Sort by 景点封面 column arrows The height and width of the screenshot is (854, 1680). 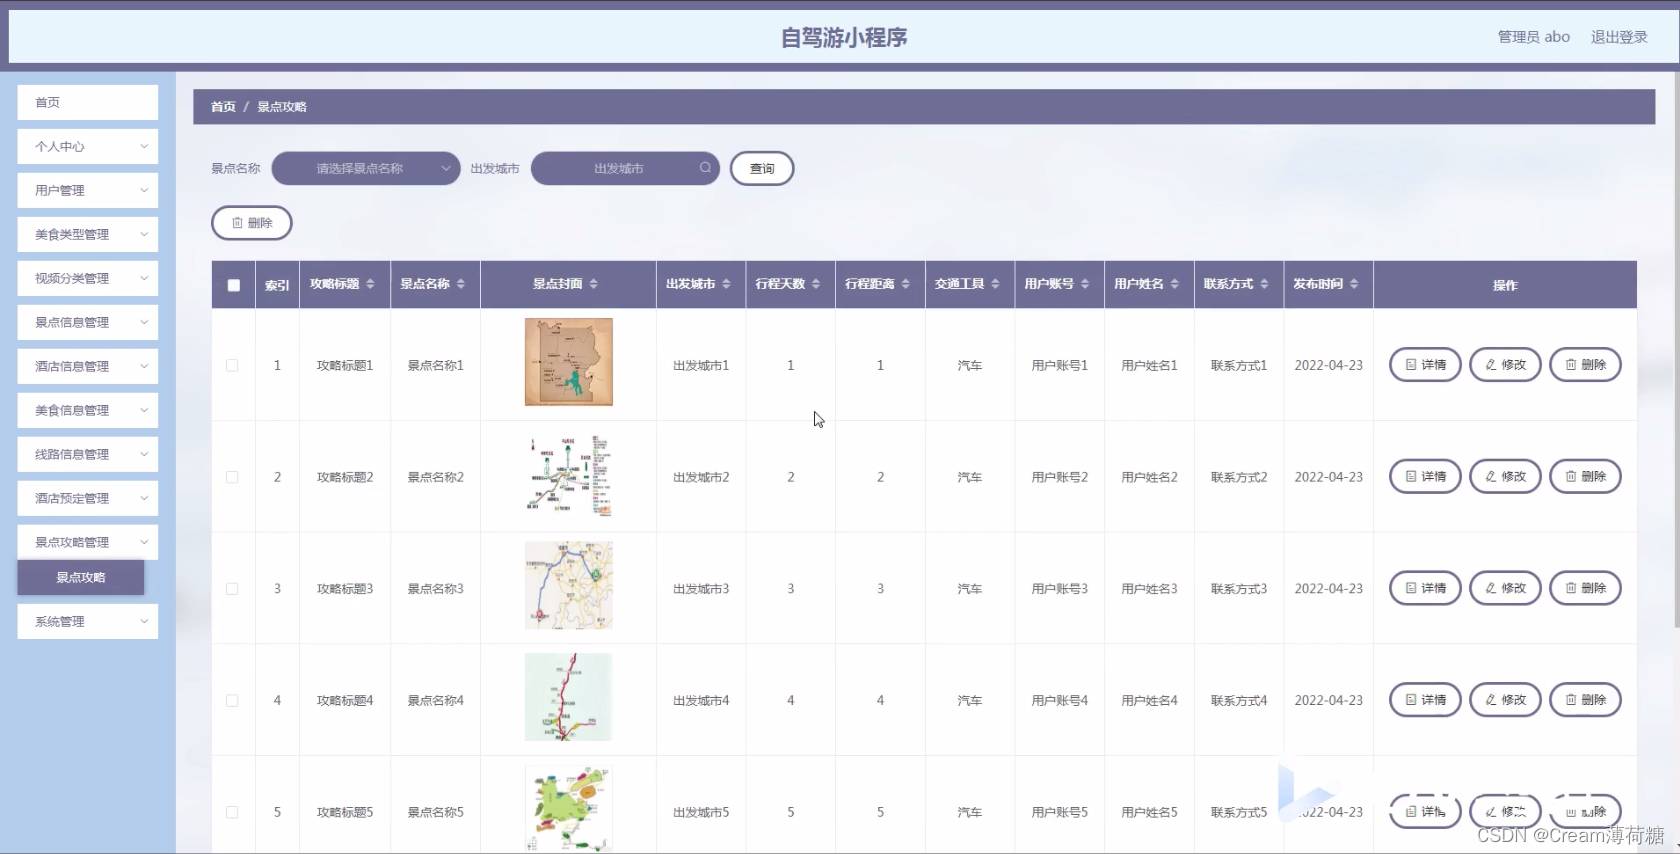tap(593, 284)
